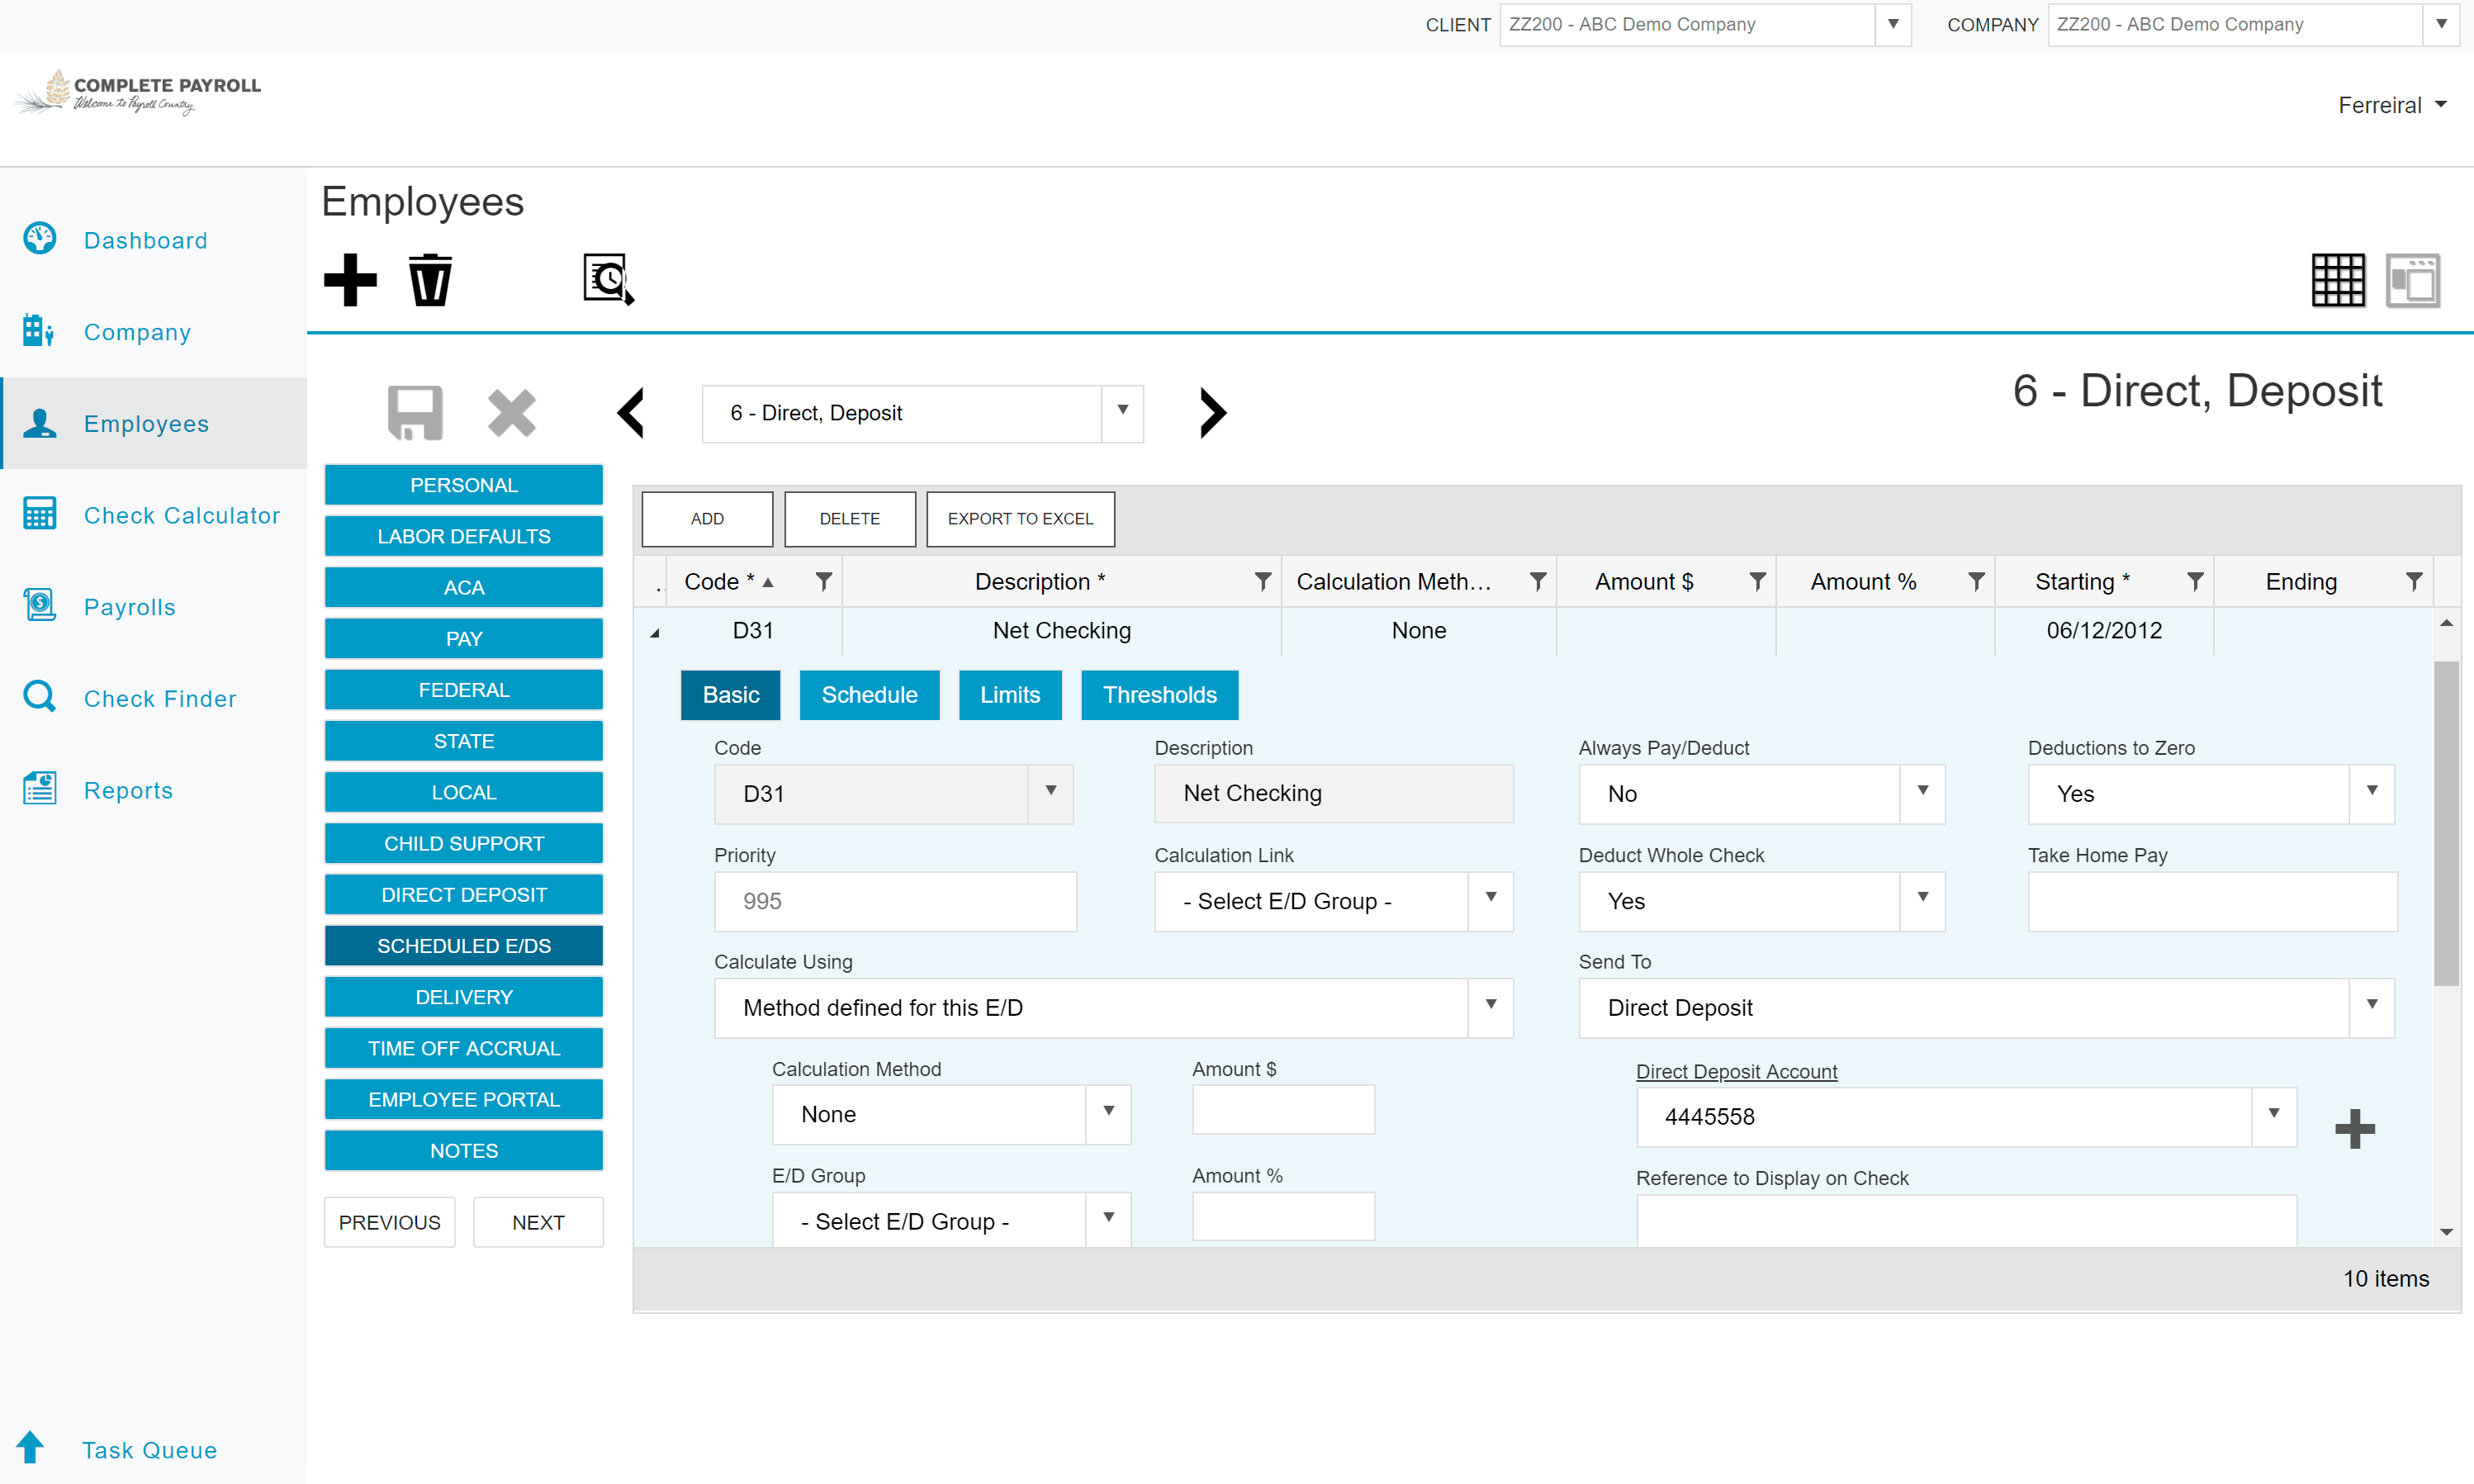Viewport: 2474px width, 1484px height.
Task: Select the Schedule tab
Action: 869,695
